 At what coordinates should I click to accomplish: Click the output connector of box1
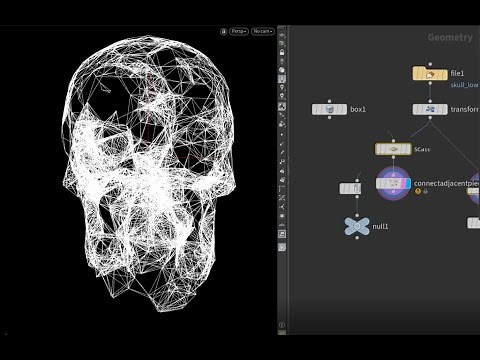pos(329,117)
